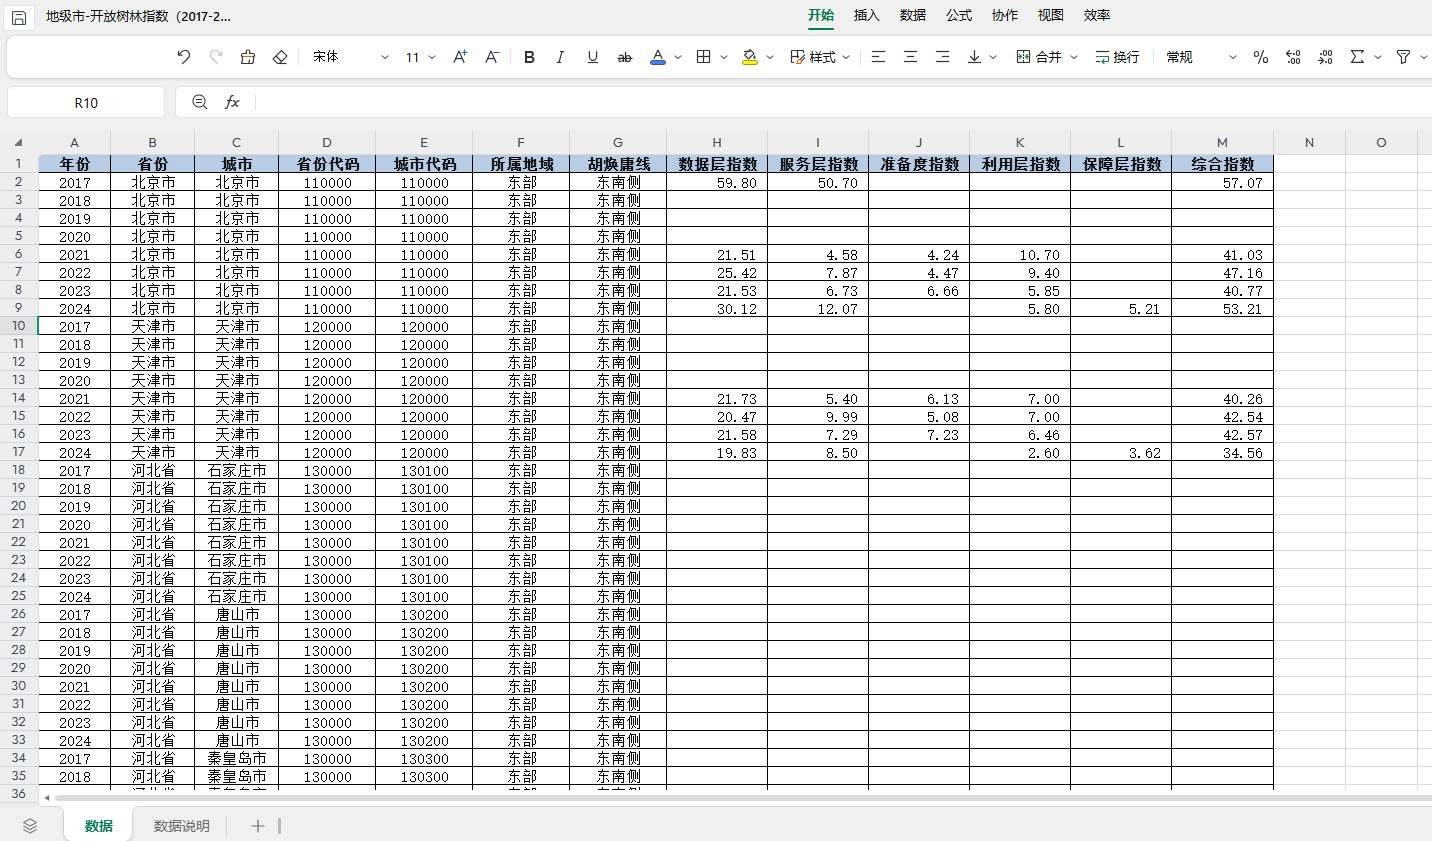Toggle strikethrough formatting
The image size is (1432, 841).
pos(625,57)
